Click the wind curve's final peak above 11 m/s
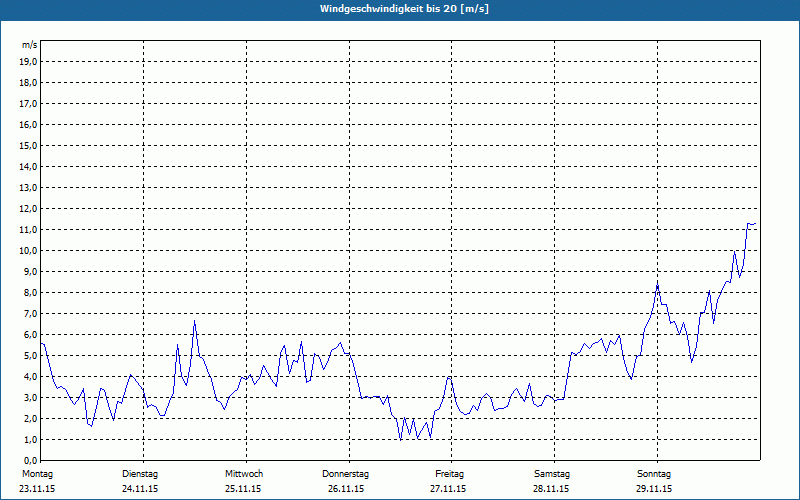The width and height of the screenshot is (800, 500). point(751,223)
